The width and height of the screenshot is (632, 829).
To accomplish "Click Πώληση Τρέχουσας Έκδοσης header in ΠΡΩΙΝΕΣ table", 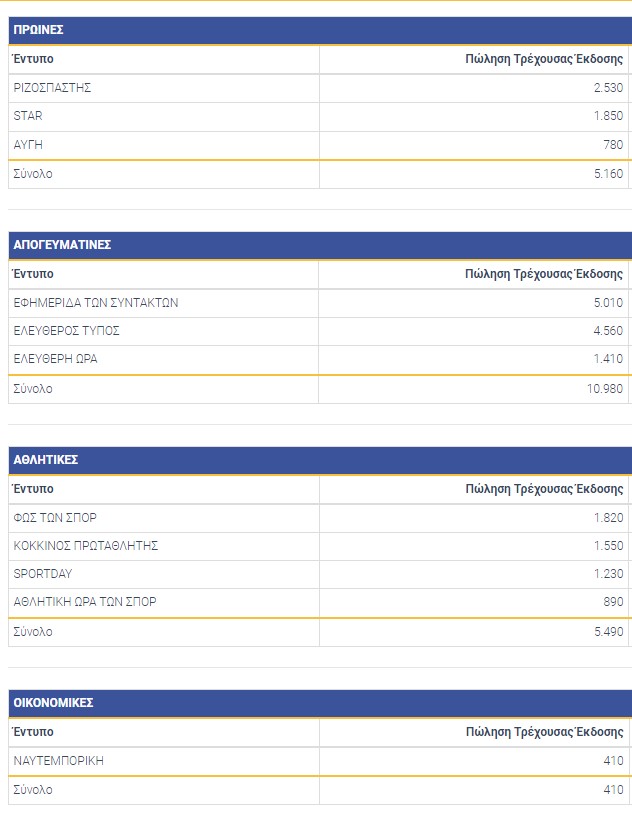I will point(544,59).
